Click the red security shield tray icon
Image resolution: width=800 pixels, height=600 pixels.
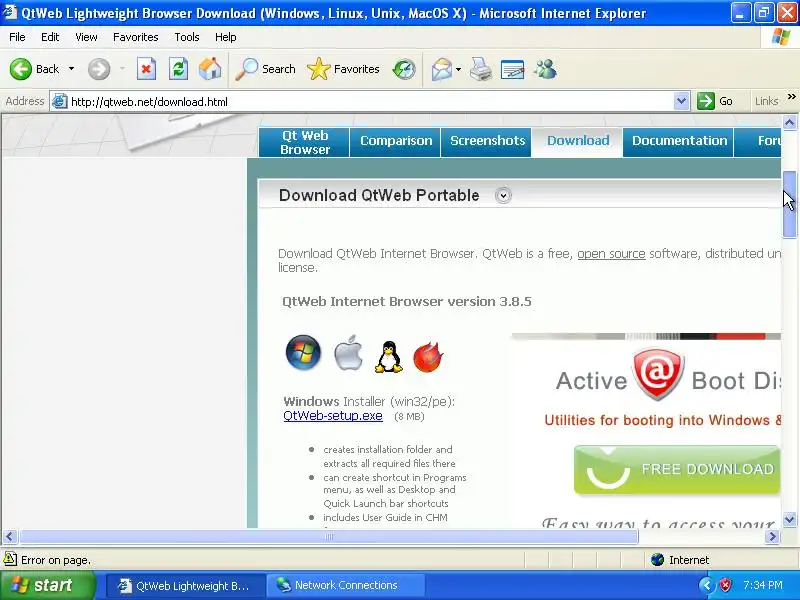click(x=725, y=585)
